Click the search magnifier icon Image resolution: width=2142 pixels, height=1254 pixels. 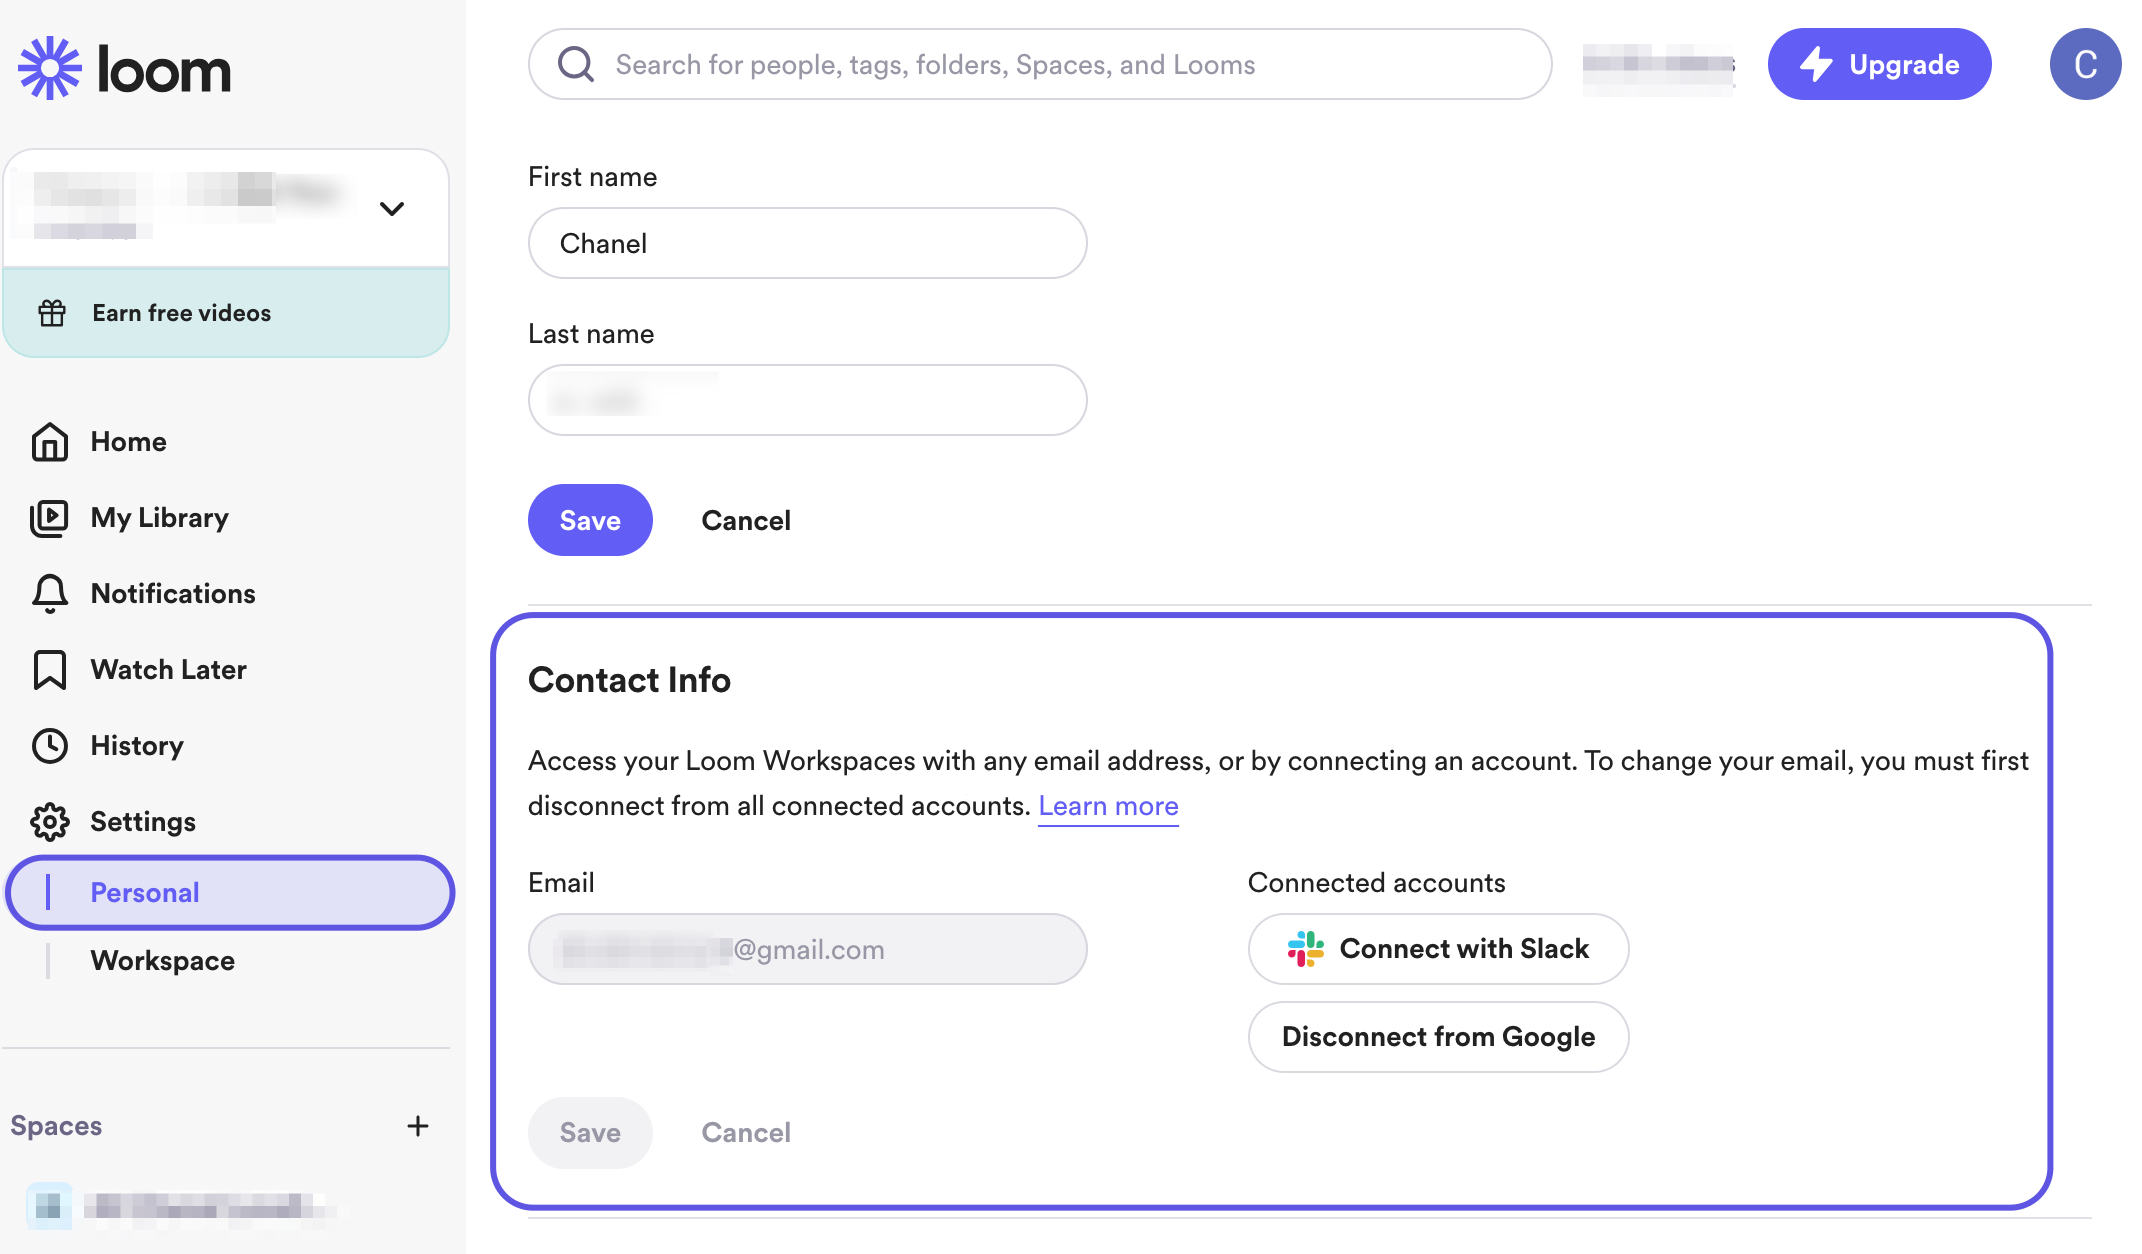[x=576, y=65]
